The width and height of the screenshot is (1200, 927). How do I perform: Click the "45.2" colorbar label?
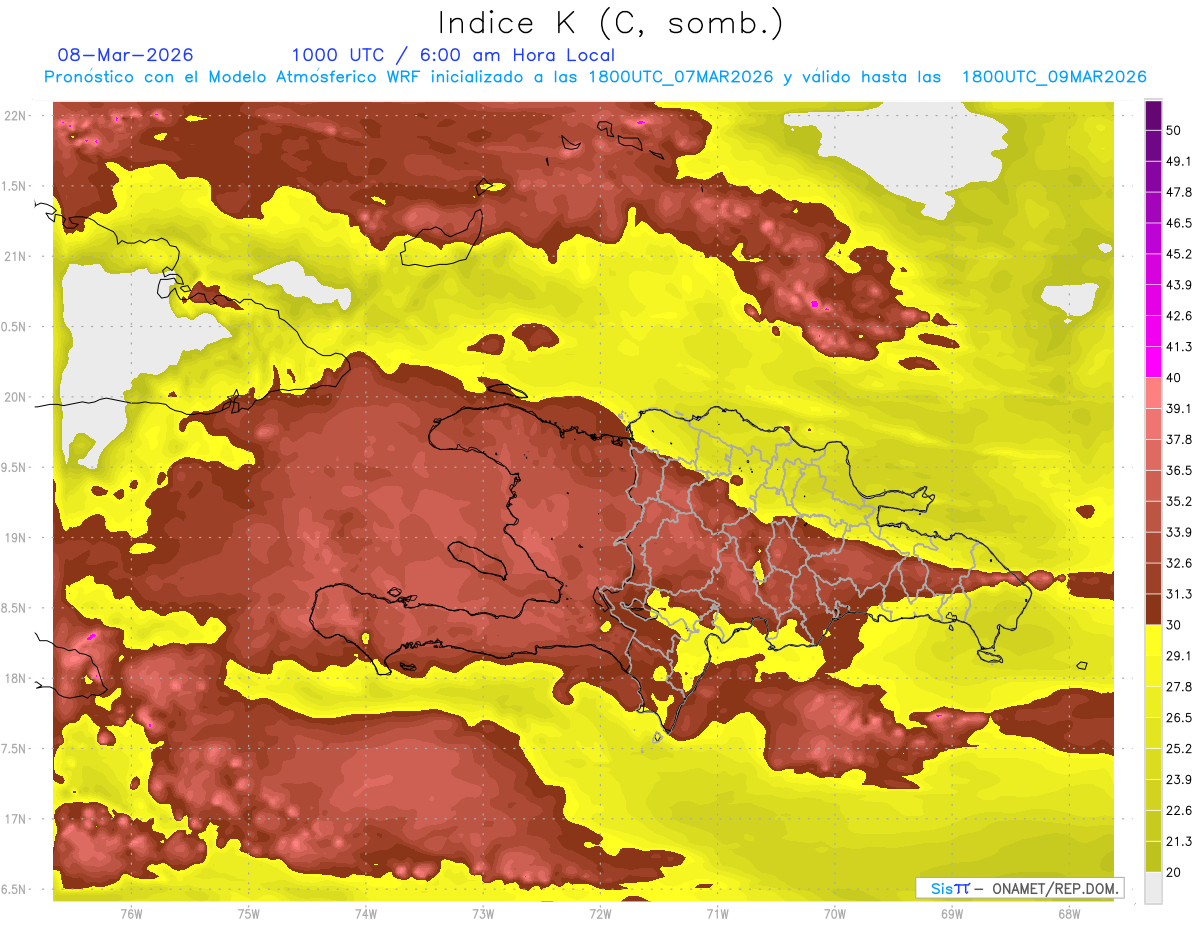(x=1179, y=254)
